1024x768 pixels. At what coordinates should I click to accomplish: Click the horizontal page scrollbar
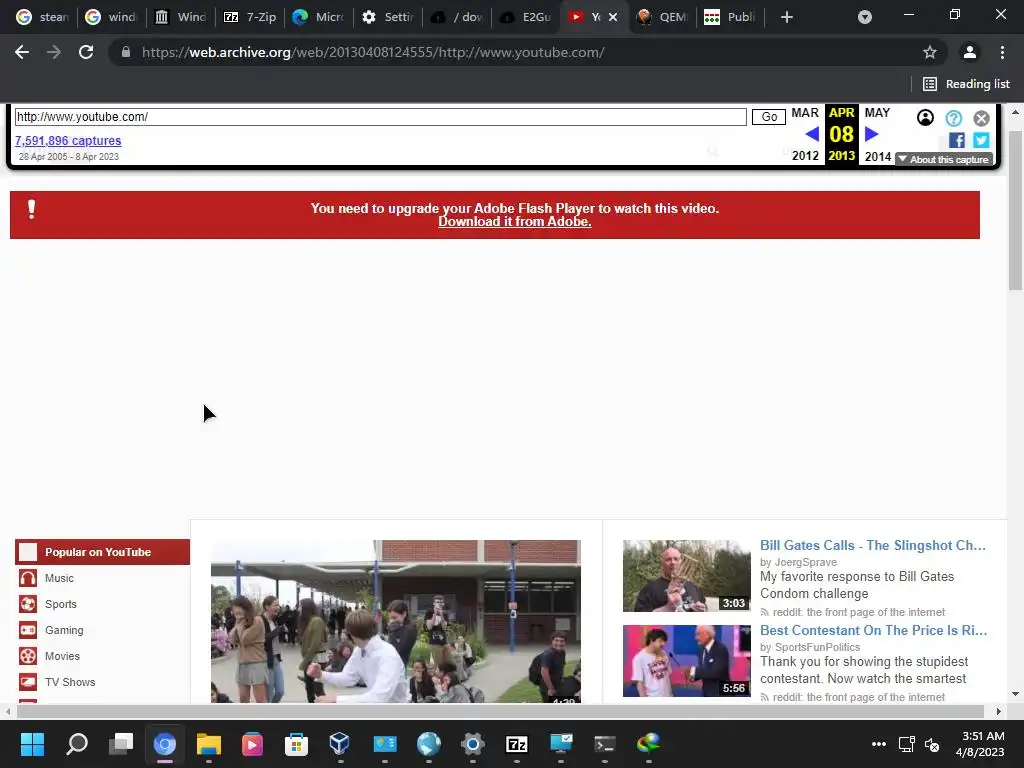coord(500,711)
